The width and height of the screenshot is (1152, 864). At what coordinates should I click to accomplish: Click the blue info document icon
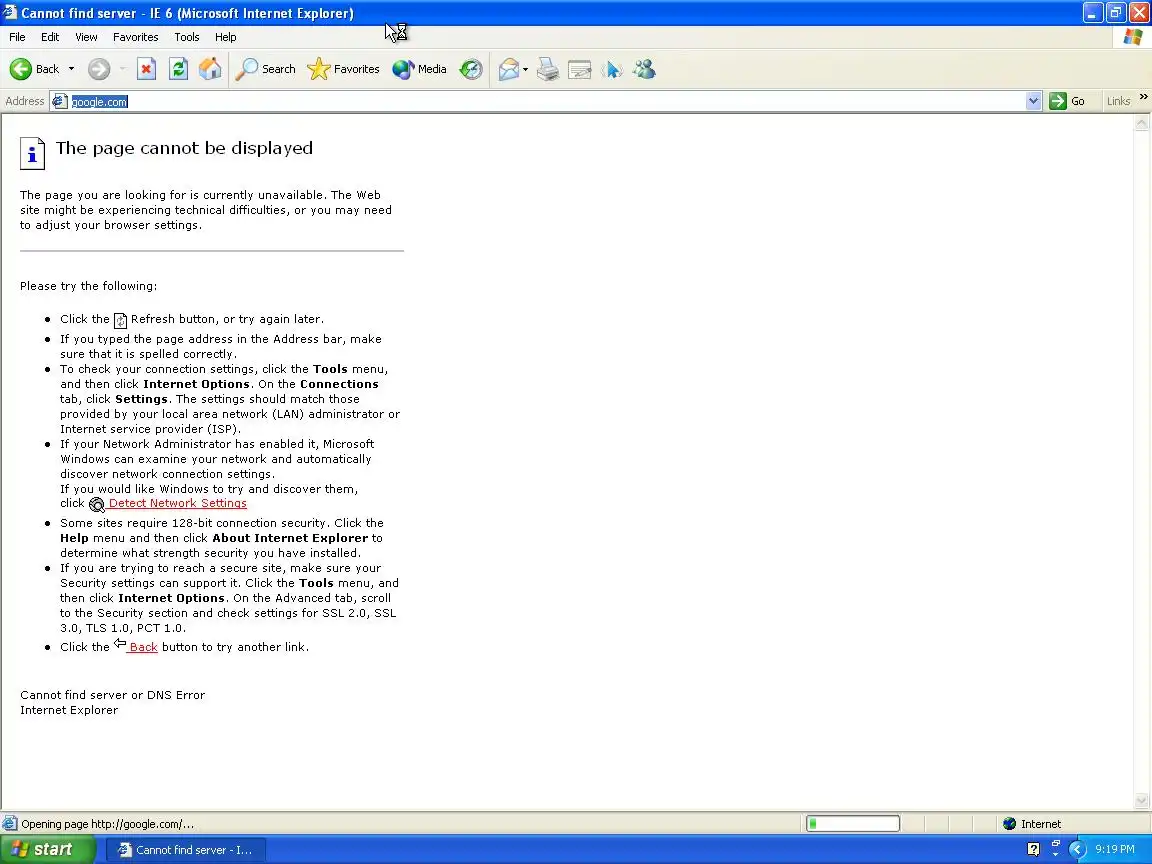point(32,154)
